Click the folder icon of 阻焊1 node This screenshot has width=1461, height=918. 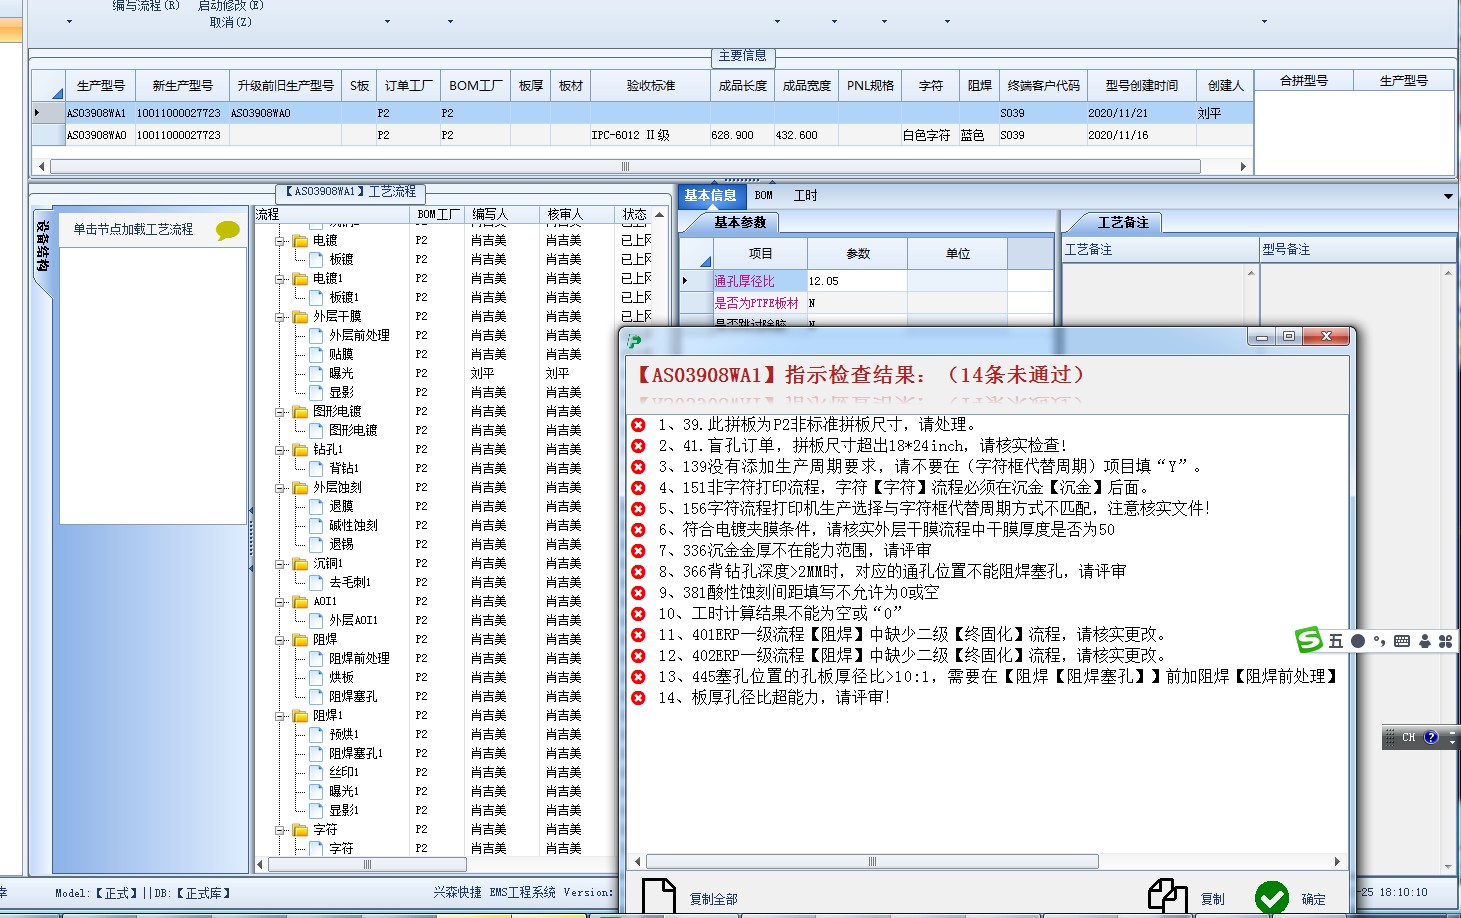click(x=300, y=716)
